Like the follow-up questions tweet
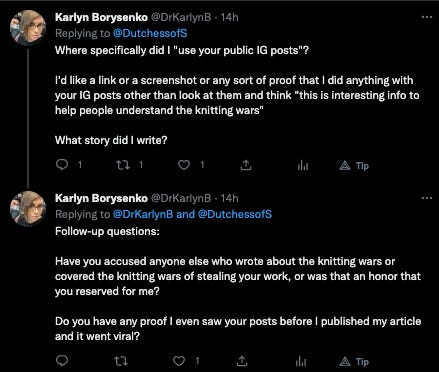 (x=179, y=361)
